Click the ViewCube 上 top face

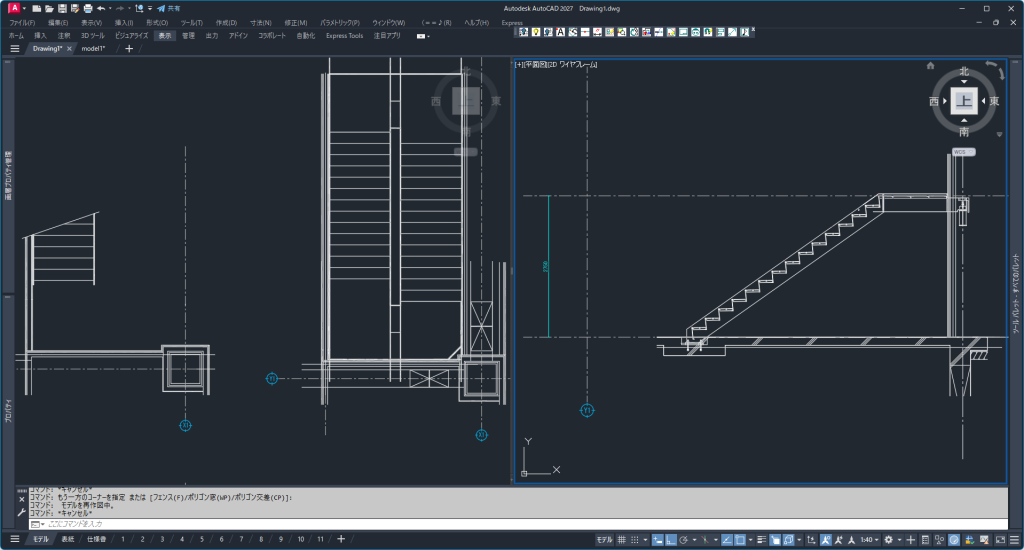coord(964,101)
